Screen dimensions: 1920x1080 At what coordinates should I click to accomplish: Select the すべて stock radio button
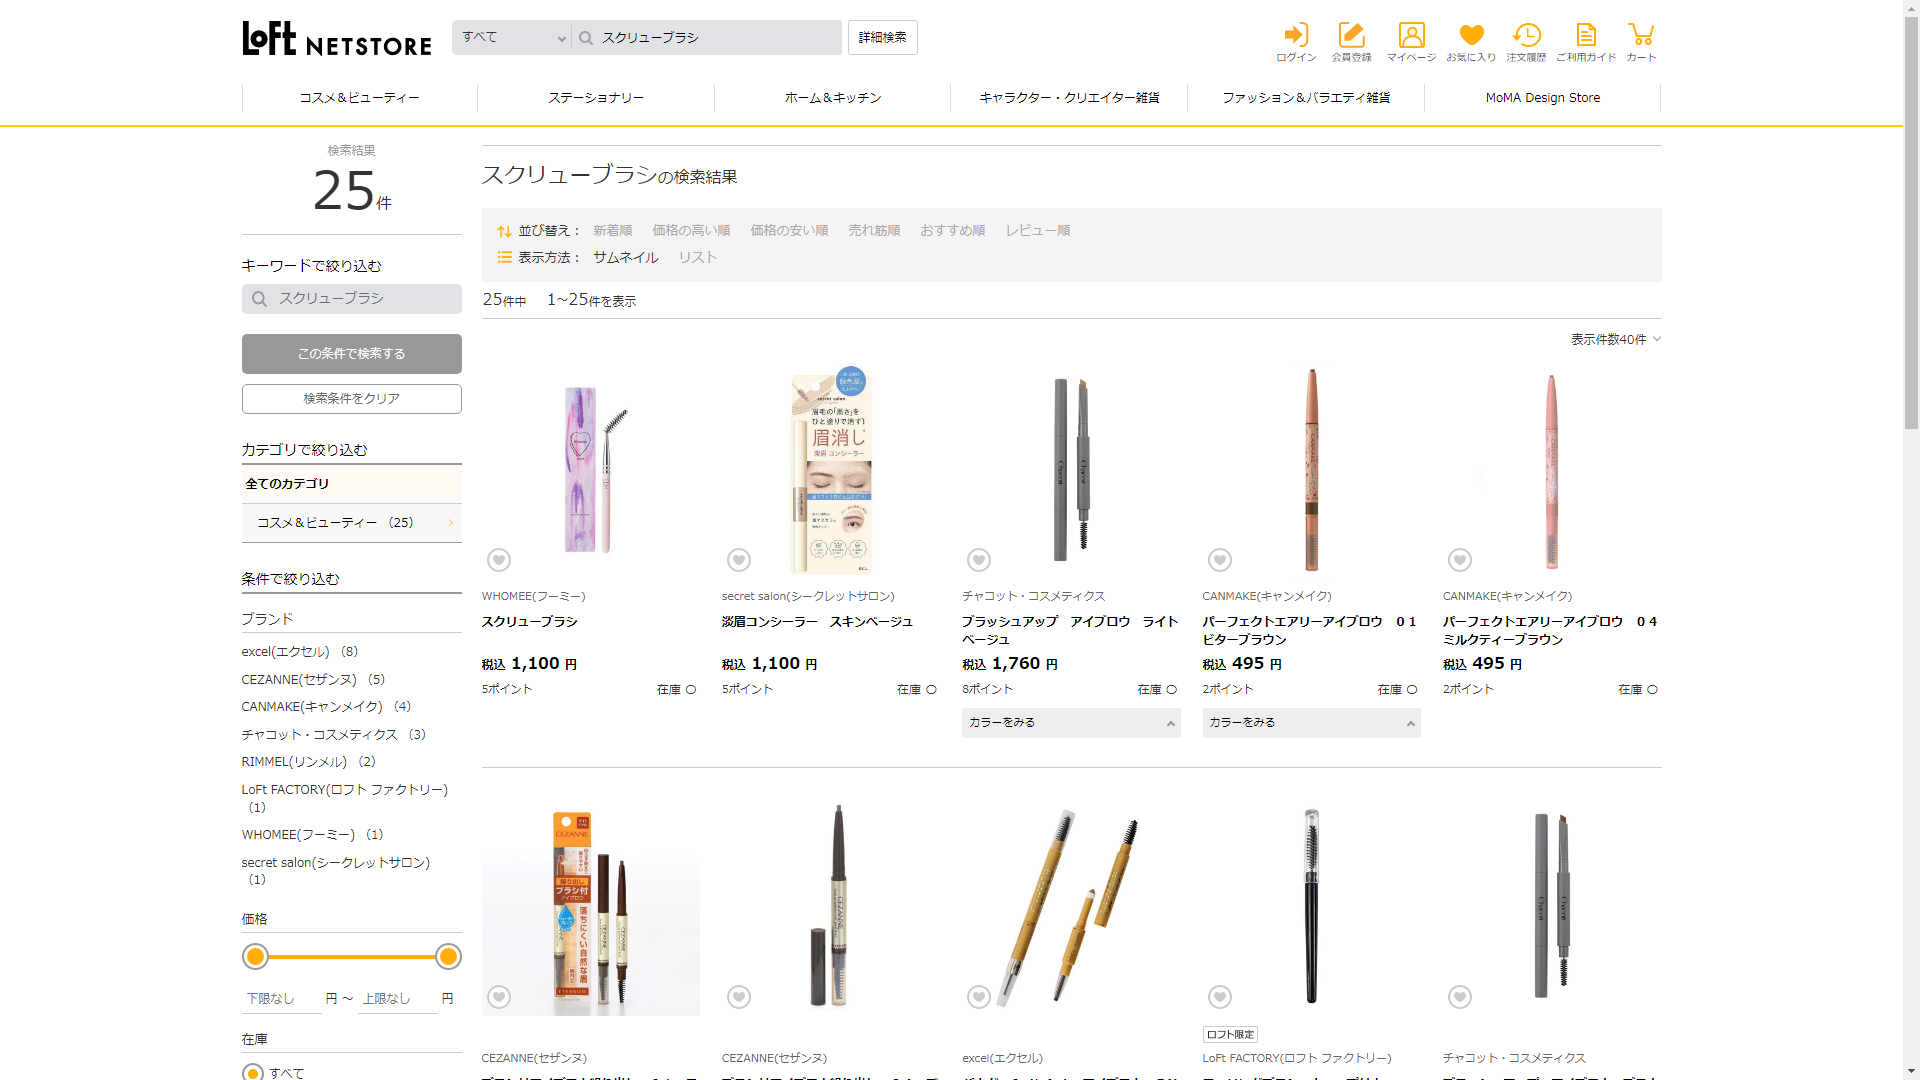point(253,1072)
